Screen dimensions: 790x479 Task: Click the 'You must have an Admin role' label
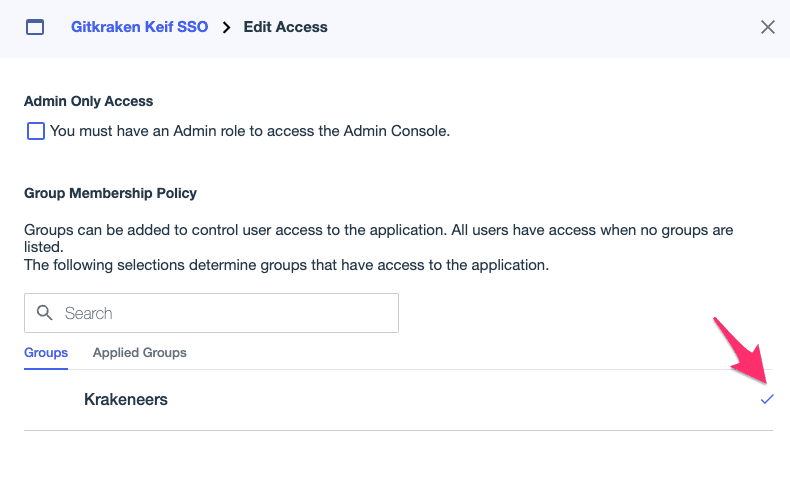coord(250,131)
